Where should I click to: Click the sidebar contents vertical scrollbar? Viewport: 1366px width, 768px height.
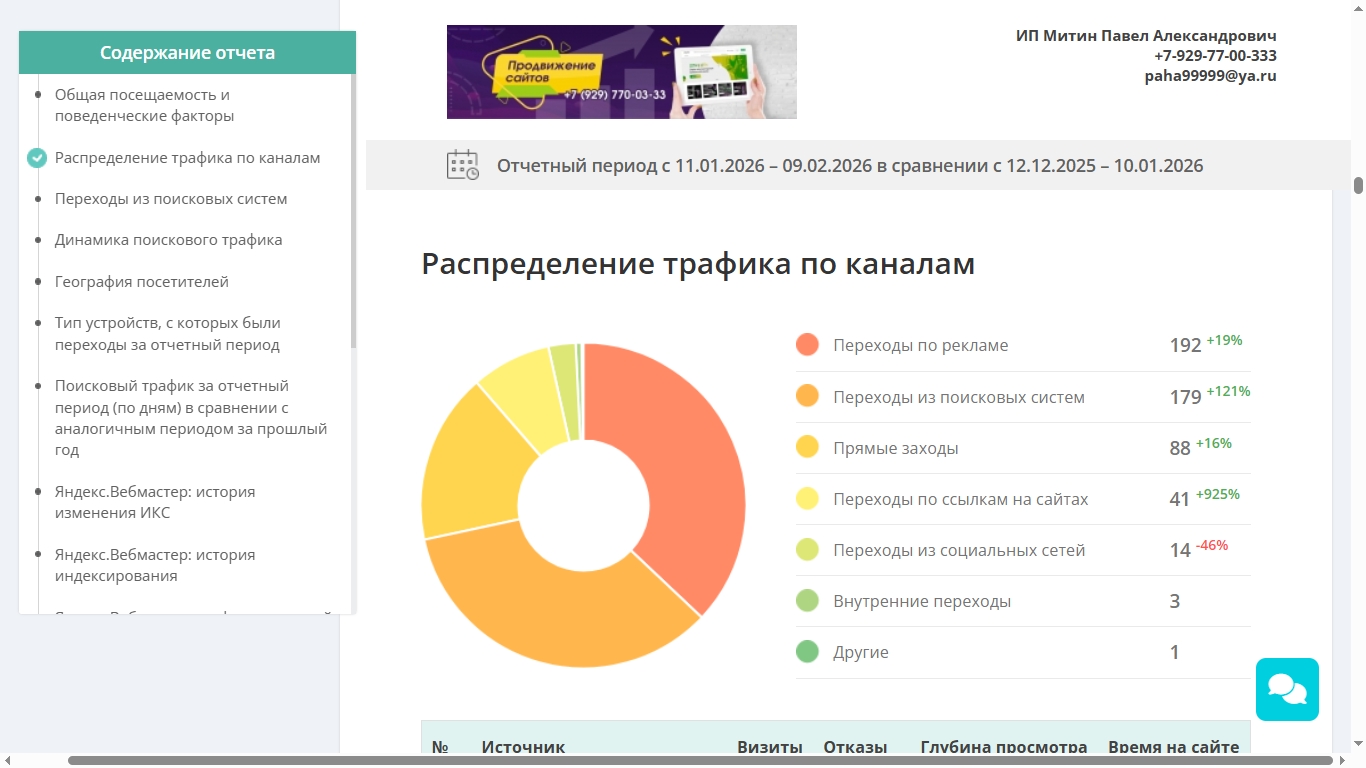pyautogui.click(x=354, y=210)
